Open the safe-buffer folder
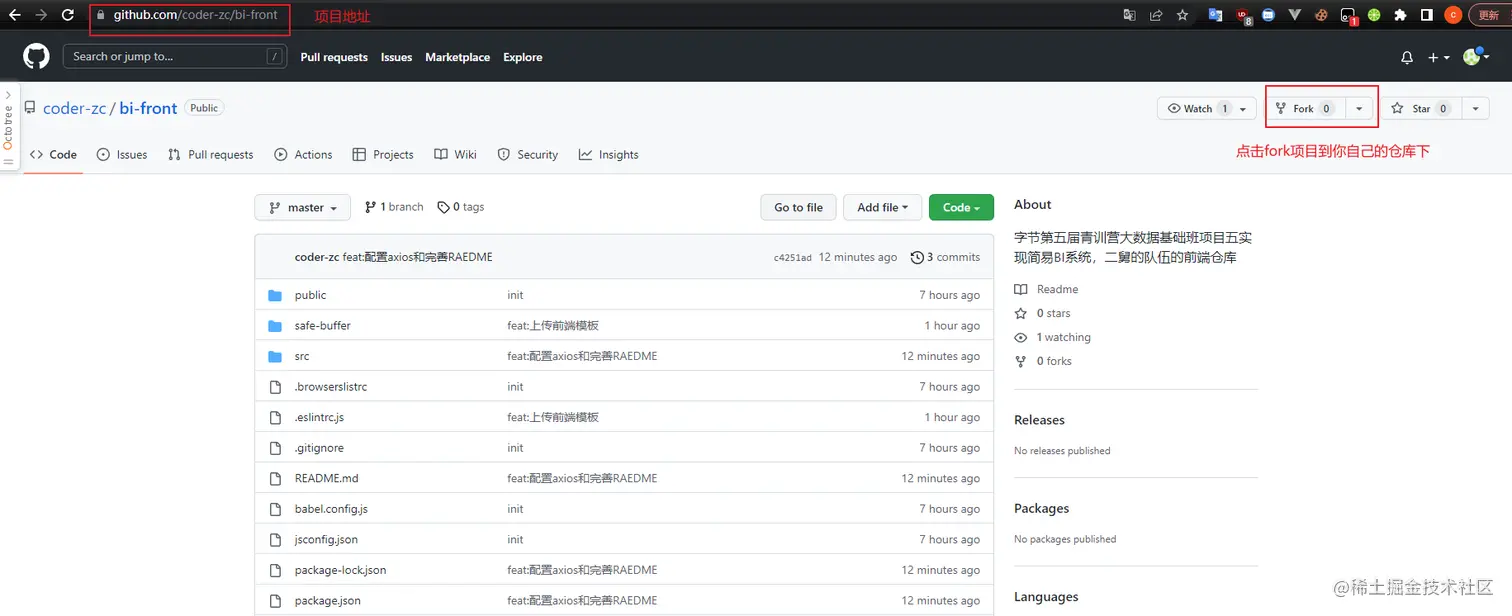Screen dimensions: 1512x616 pos(322,326)
